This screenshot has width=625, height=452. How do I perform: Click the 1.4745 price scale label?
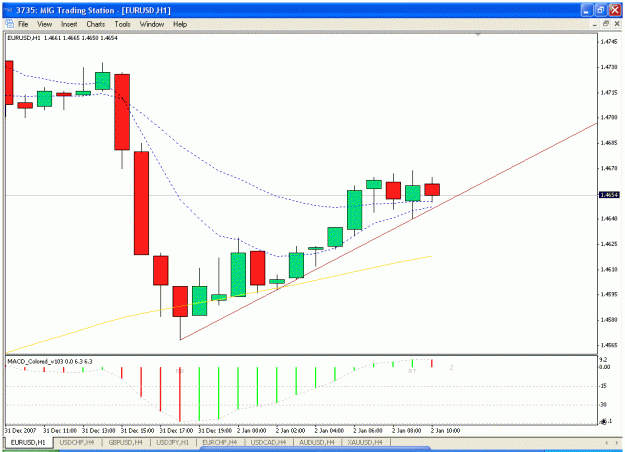[x=609, y=41]
